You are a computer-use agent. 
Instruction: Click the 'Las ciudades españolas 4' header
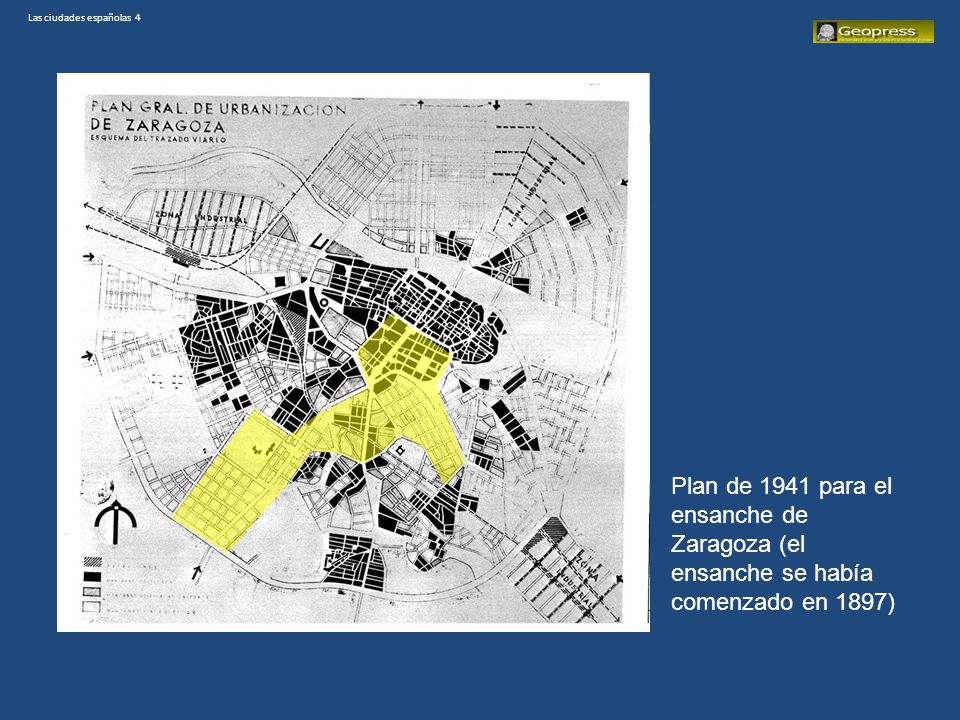84,18
